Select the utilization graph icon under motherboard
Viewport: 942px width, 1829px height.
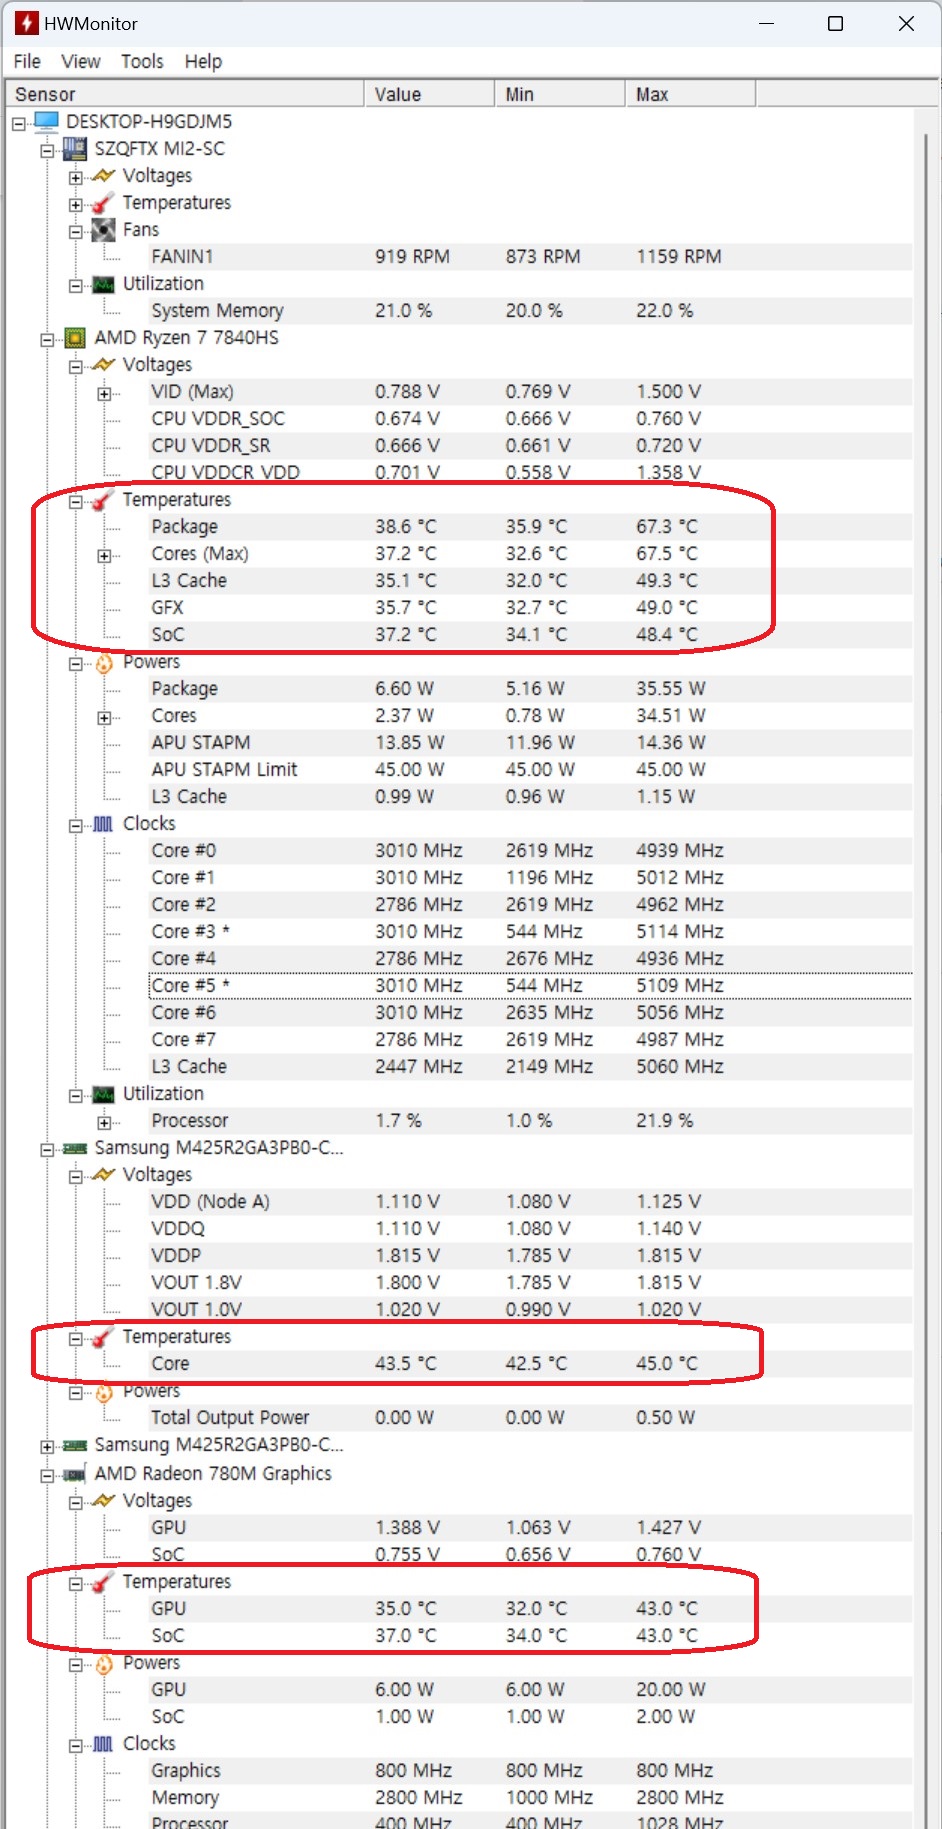[x=103, y=284]
